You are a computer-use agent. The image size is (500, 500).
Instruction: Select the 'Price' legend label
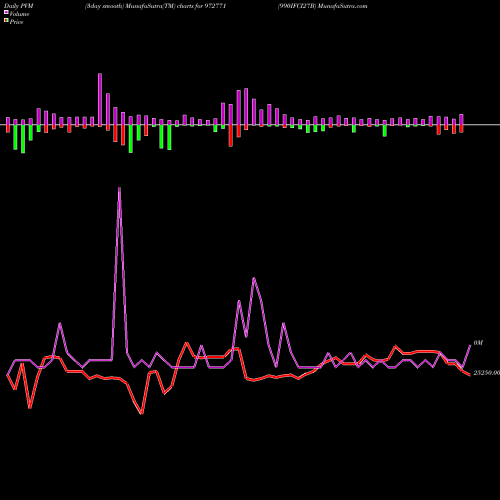click(x=16, y=22)
